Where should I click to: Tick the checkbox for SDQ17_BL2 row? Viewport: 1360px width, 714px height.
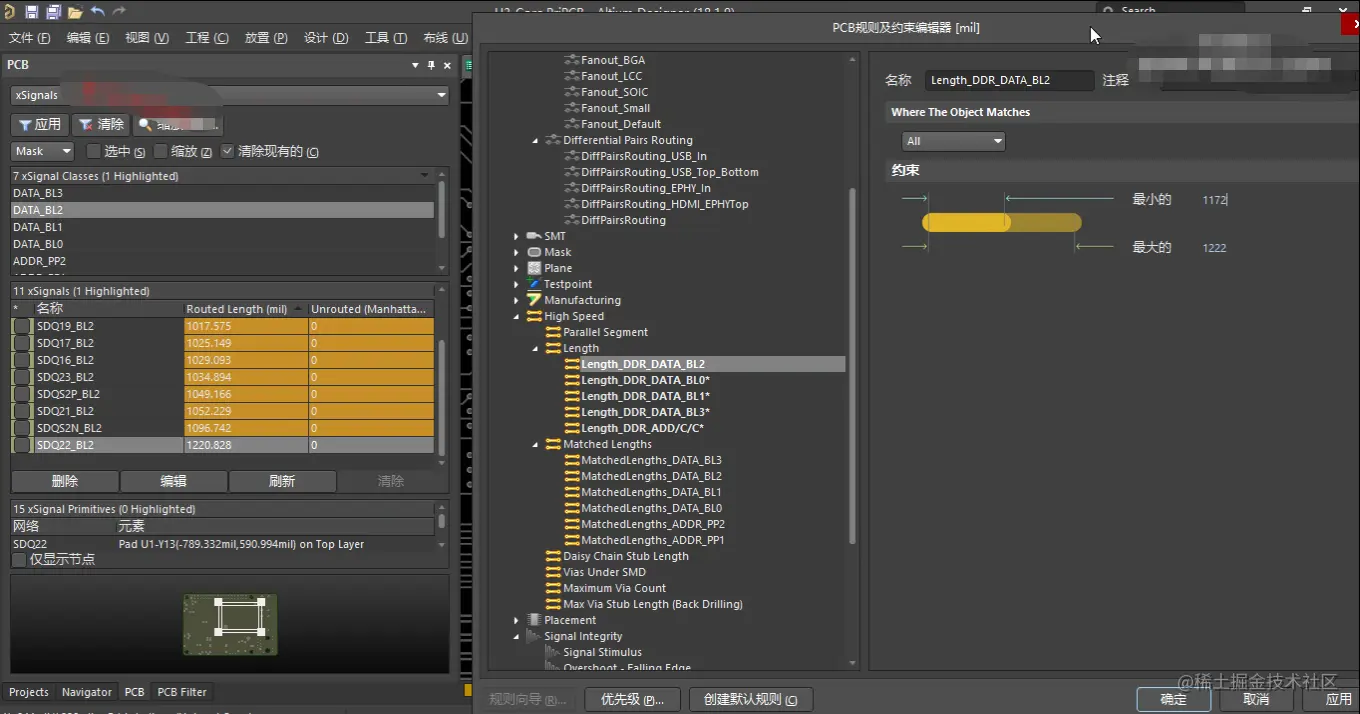(22, 343)
